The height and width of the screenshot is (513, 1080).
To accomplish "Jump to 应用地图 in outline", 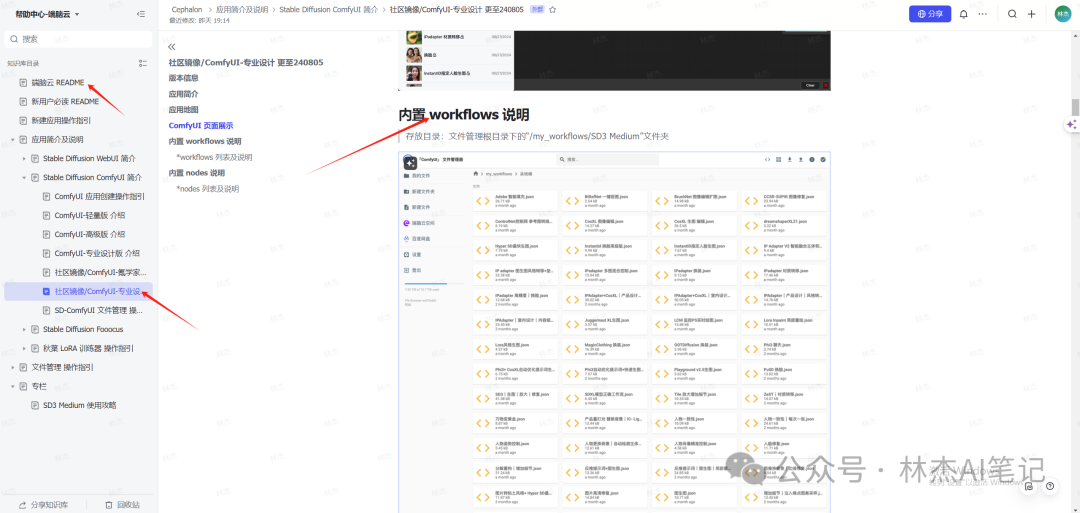I will [184, 109].
